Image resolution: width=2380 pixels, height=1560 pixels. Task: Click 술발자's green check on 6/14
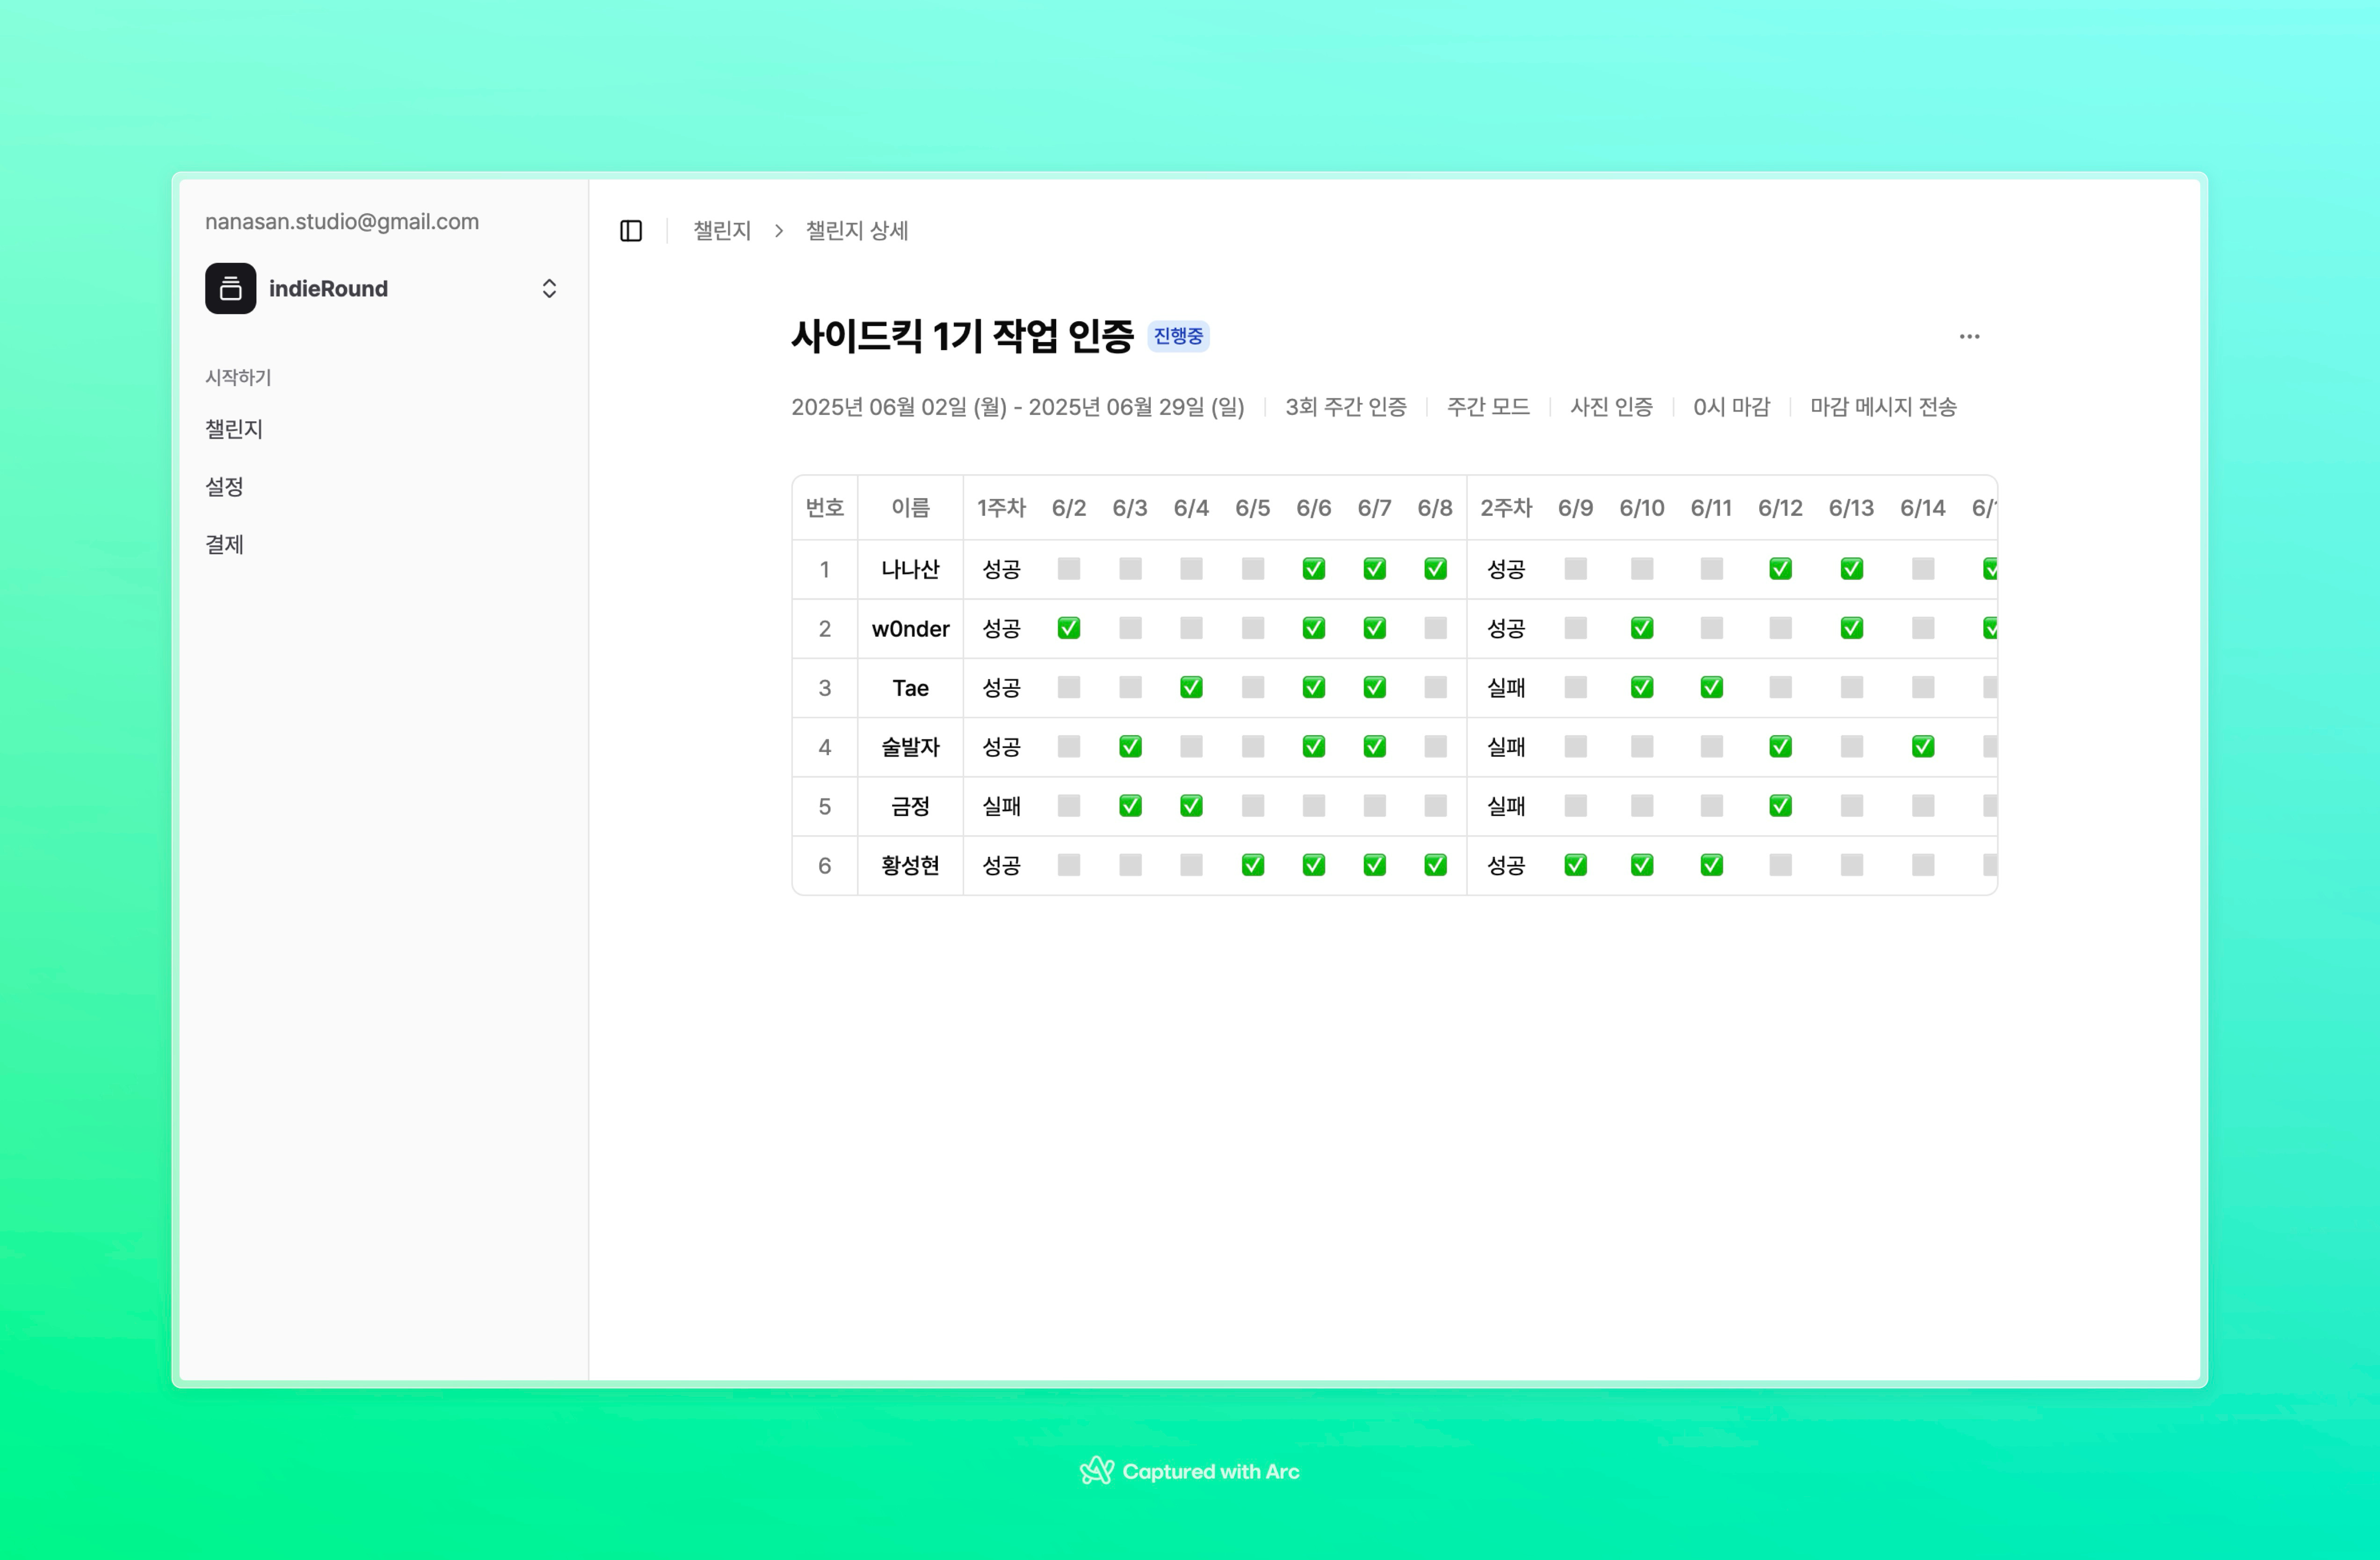pos(1922,747)
